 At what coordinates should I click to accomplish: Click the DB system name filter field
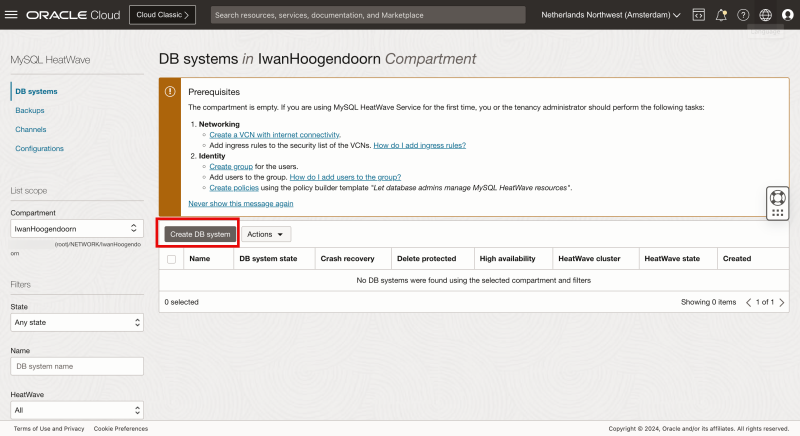[x=77, y=367]
